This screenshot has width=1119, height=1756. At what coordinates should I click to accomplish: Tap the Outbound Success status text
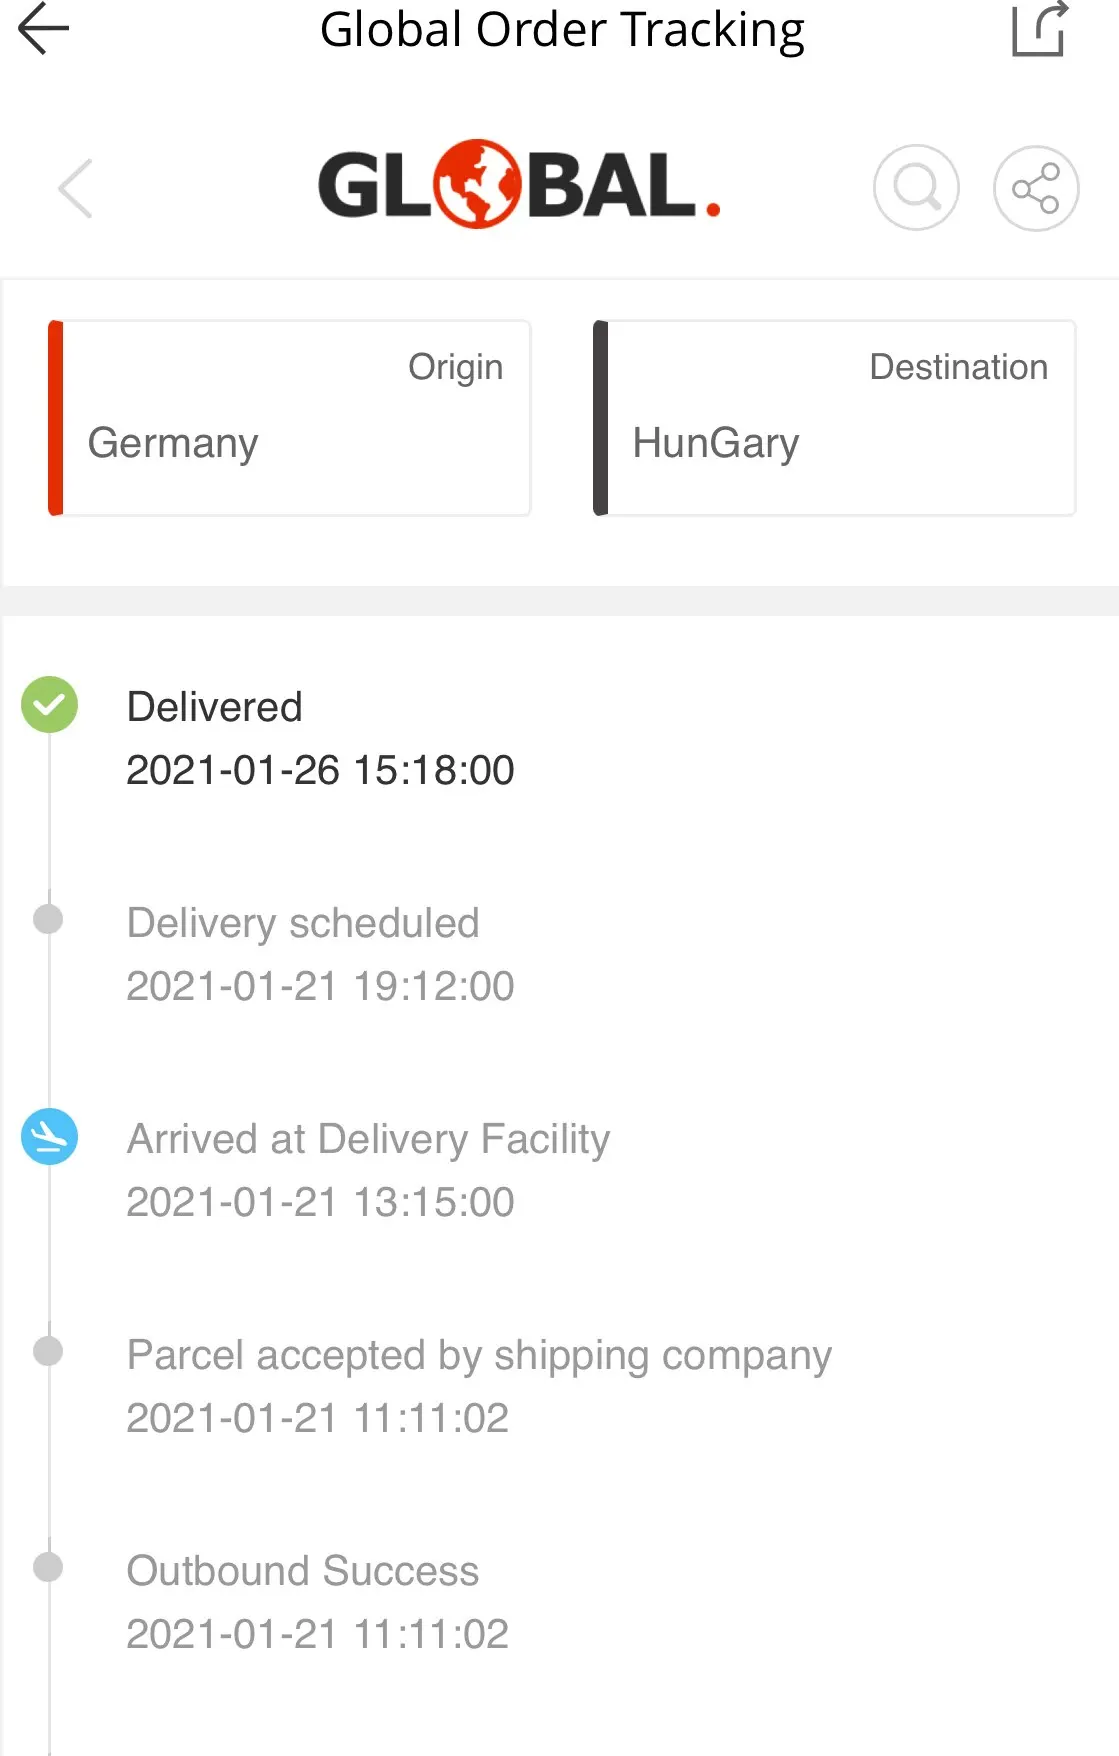click(x=303, y=1571)
